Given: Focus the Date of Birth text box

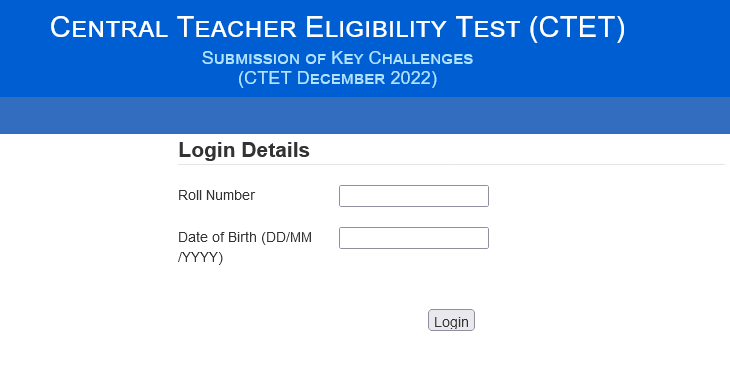Looking at the screenshot, I should (x=414, y=238).
